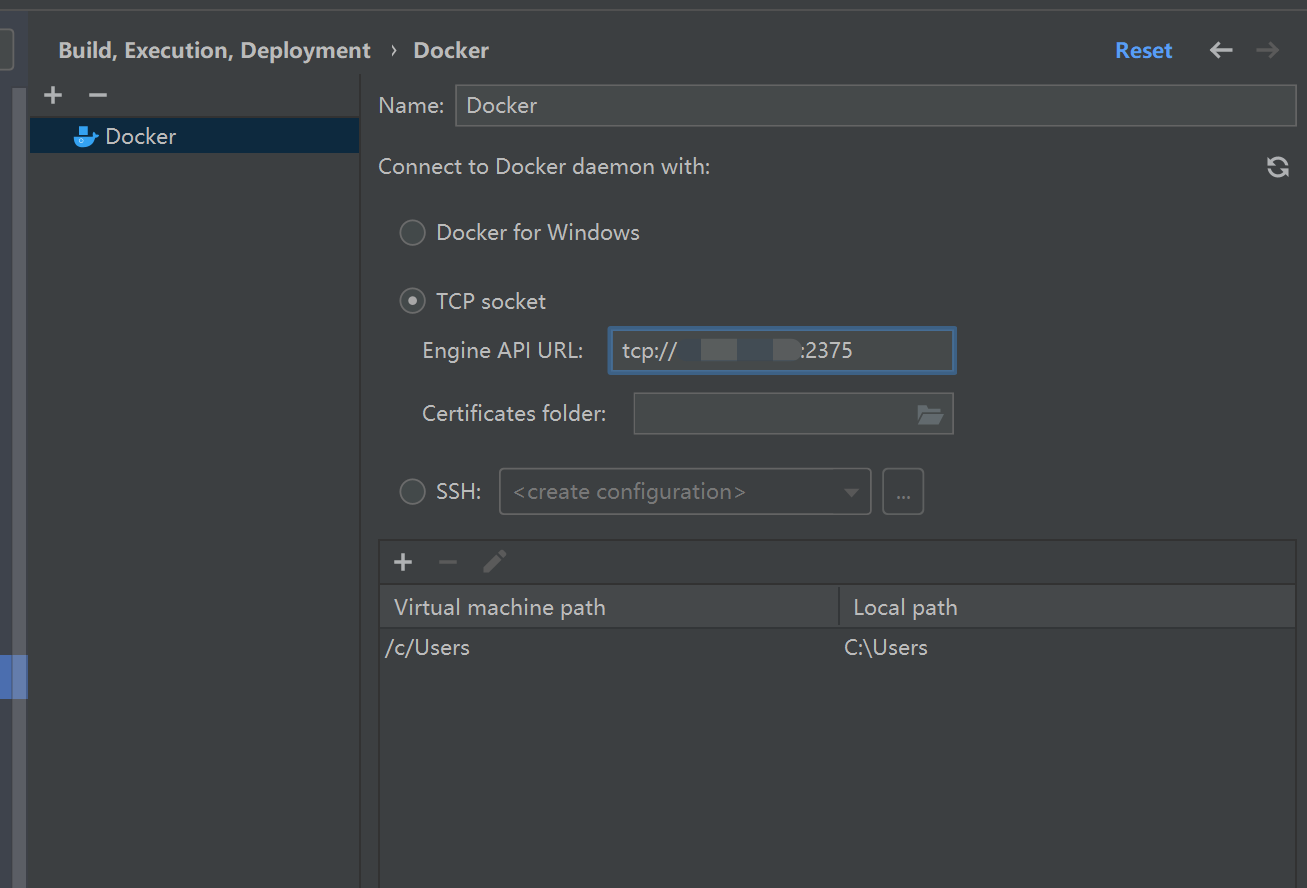The image size is (1307, 888).
Task: Select the C:\Users local path cell
Action: pyautogui.click(x=1067, y=648)
